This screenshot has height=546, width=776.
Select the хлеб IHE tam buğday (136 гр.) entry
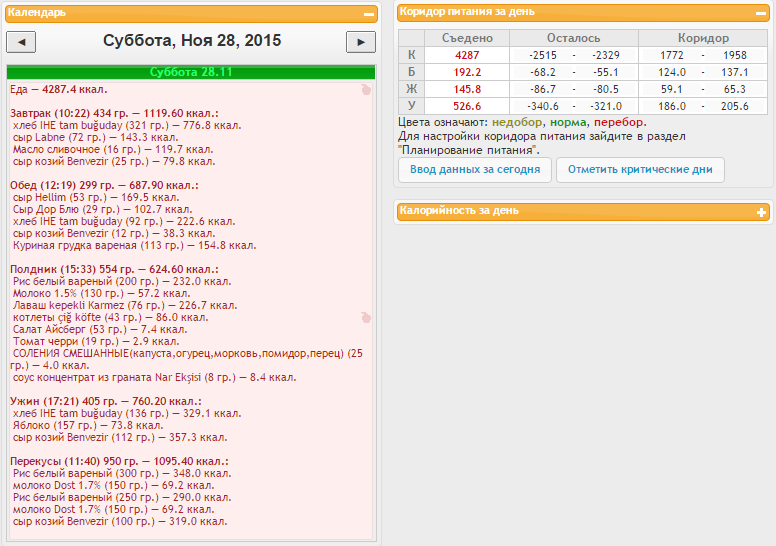[x=127, y=413]
